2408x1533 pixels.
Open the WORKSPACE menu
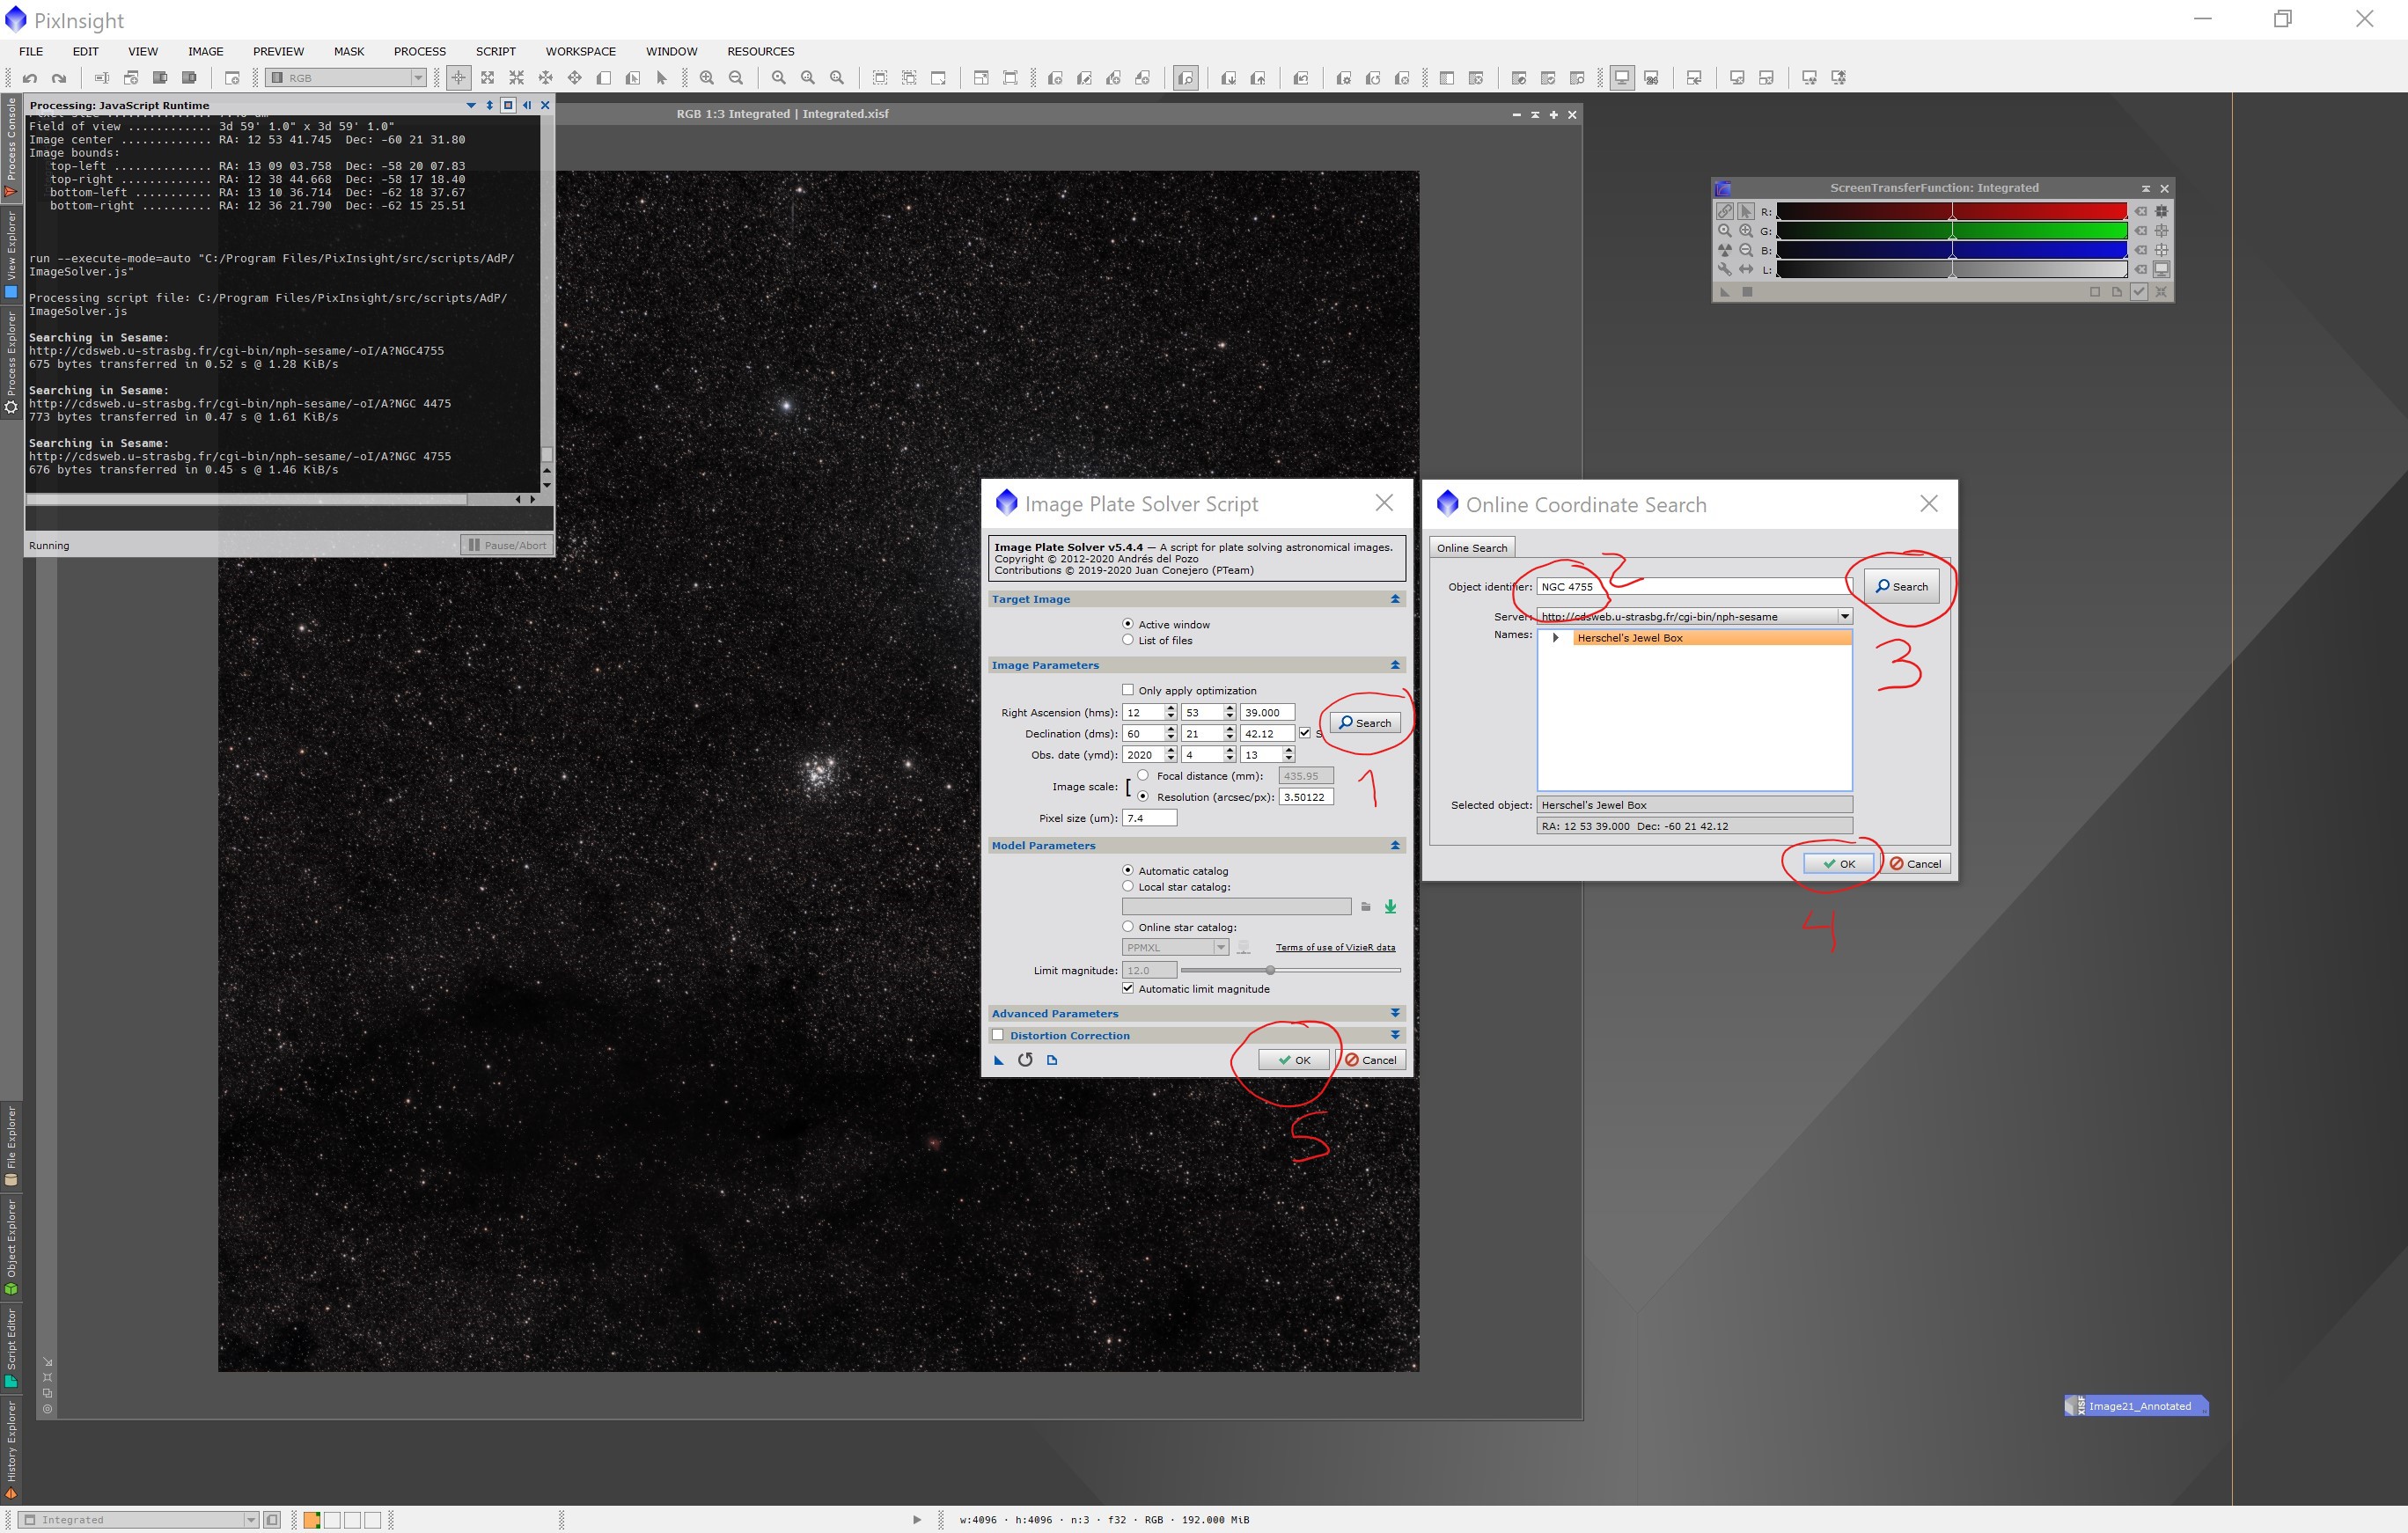pos(581,51)
